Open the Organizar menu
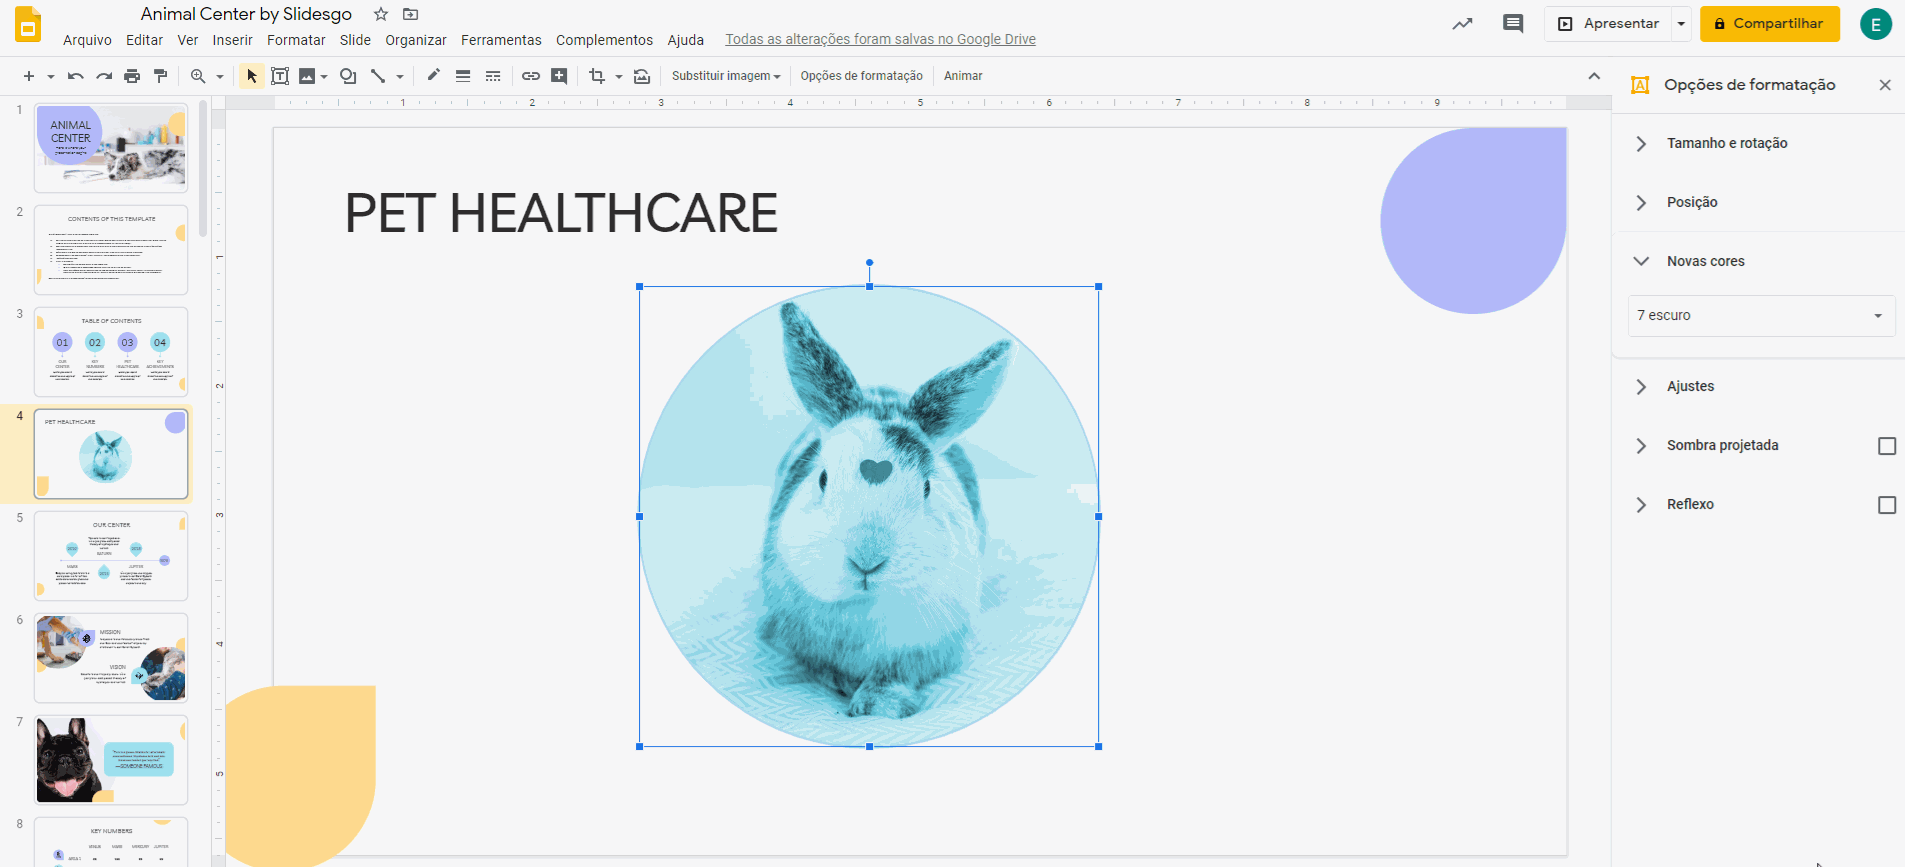Viewport: 1905px width, 867px height. (x=416, y=40)
